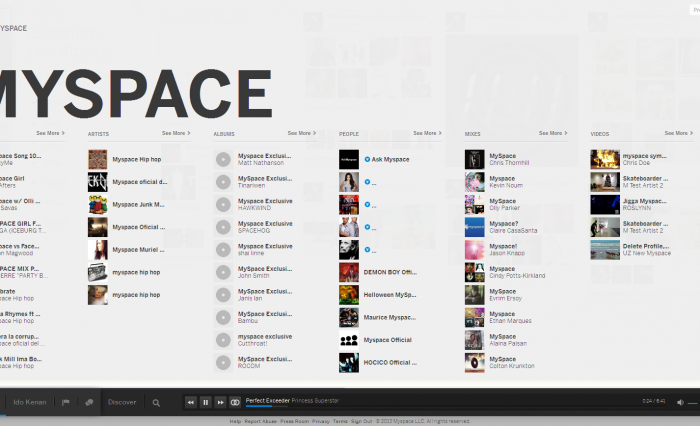
Task: Open mix by Colton Krunkton
Action: (x=475, y=362)
